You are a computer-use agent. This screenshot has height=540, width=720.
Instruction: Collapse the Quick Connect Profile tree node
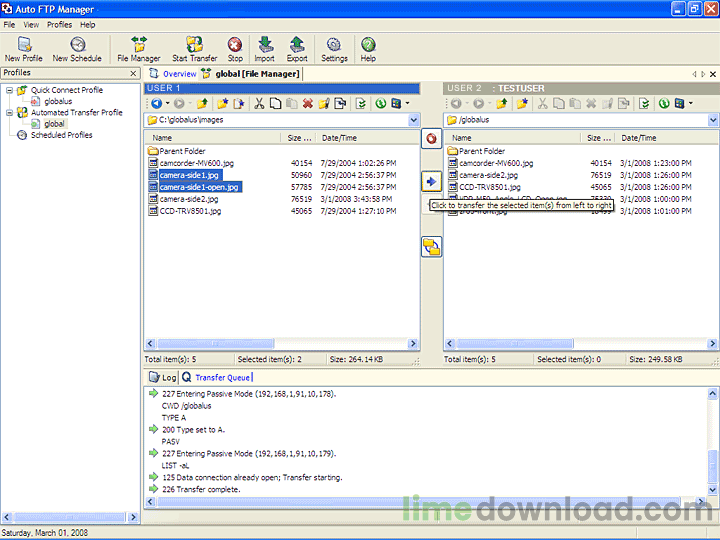(x=9, y=90)
